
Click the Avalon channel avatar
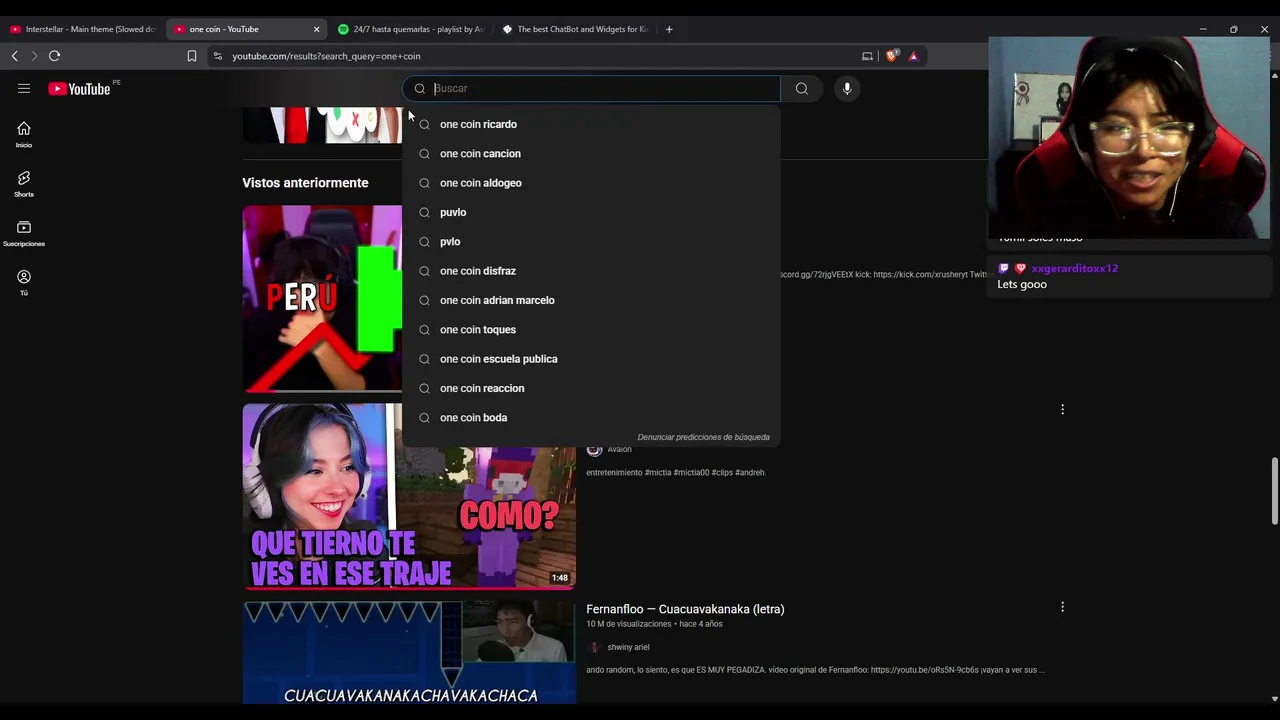(594, 449)
